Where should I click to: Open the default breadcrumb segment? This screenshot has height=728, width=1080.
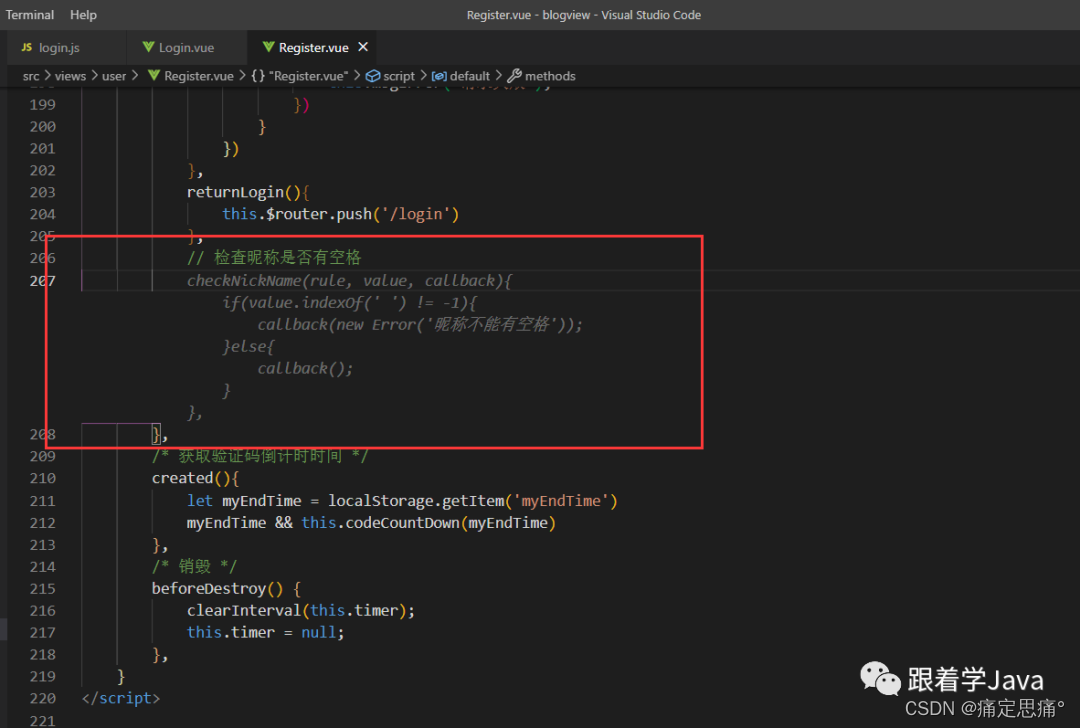470,76
